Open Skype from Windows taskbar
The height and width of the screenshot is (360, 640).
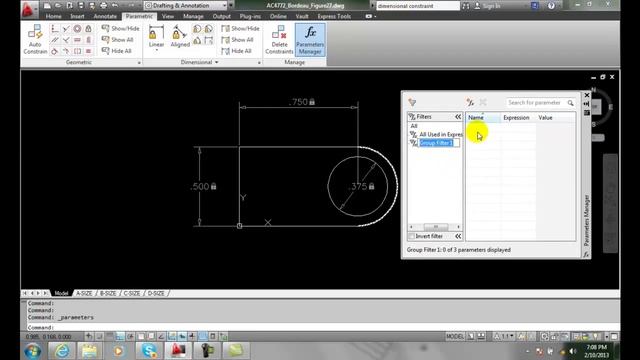point(148,351)
